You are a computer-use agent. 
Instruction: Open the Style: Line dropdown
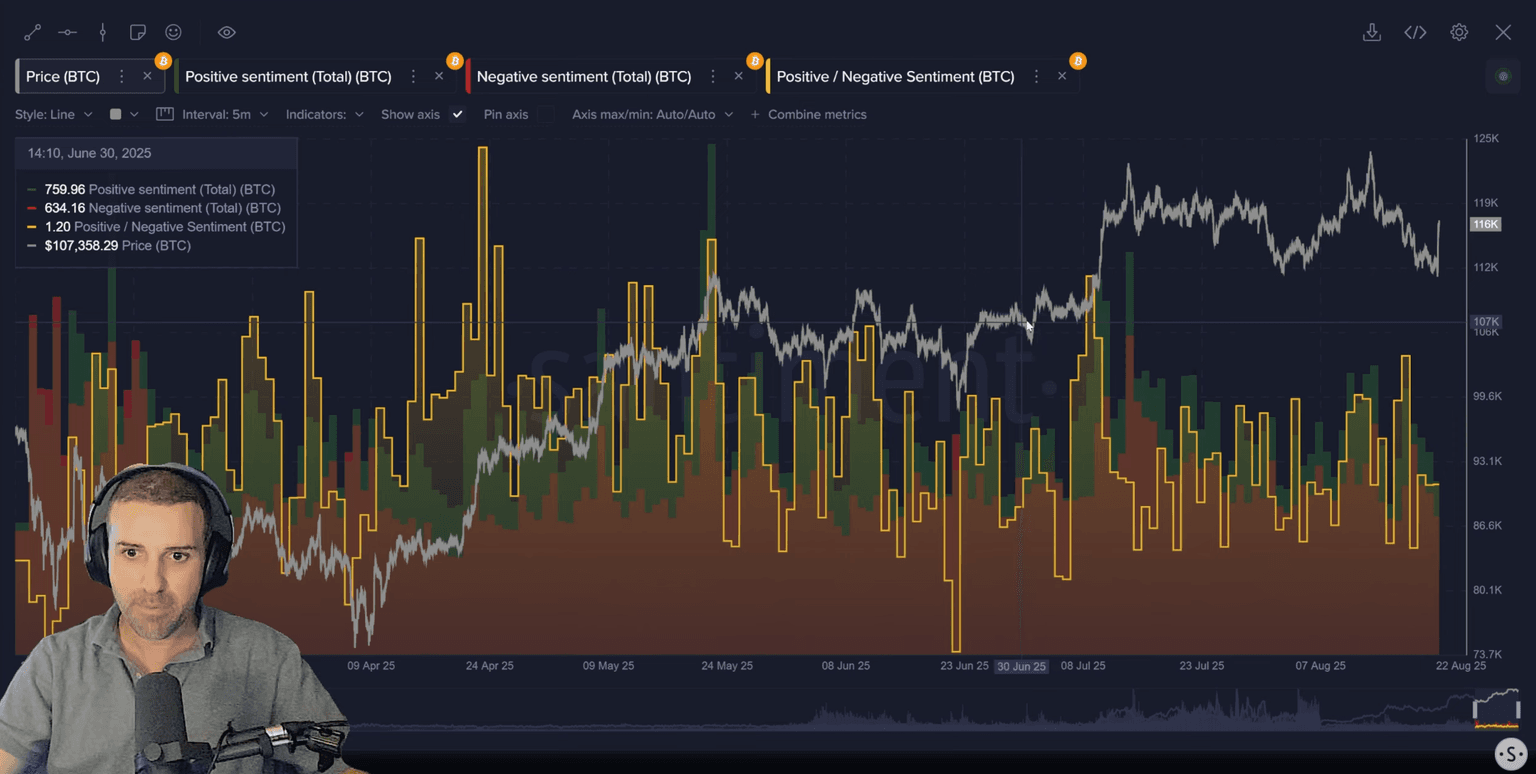(53, 115)
